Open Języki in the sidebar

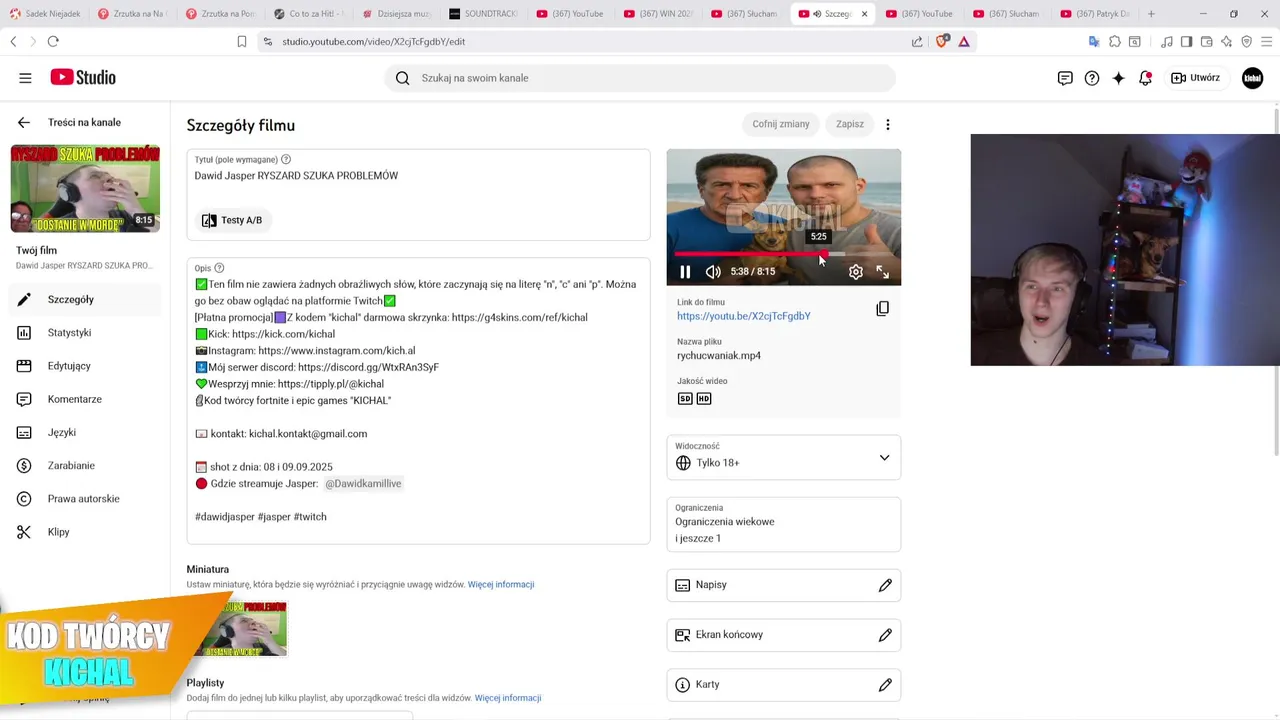point(85,432)
